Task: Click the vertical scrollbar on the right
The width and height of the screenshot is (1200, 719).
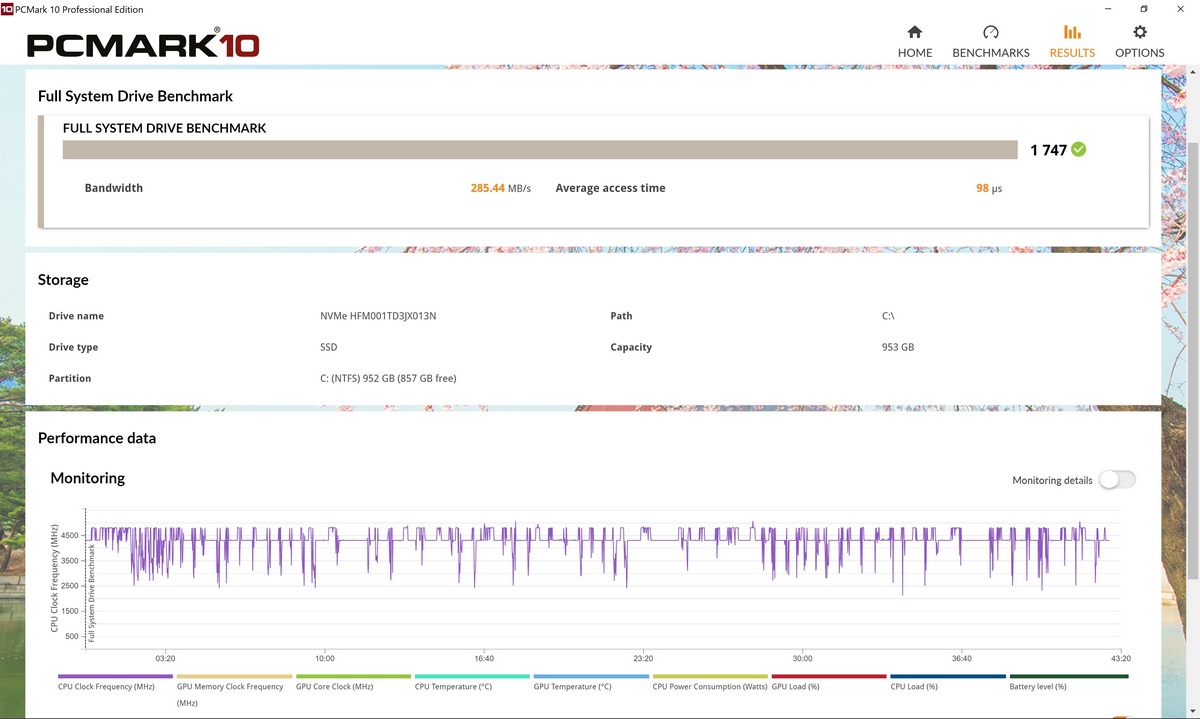Action: click(x=1192, y=360)
